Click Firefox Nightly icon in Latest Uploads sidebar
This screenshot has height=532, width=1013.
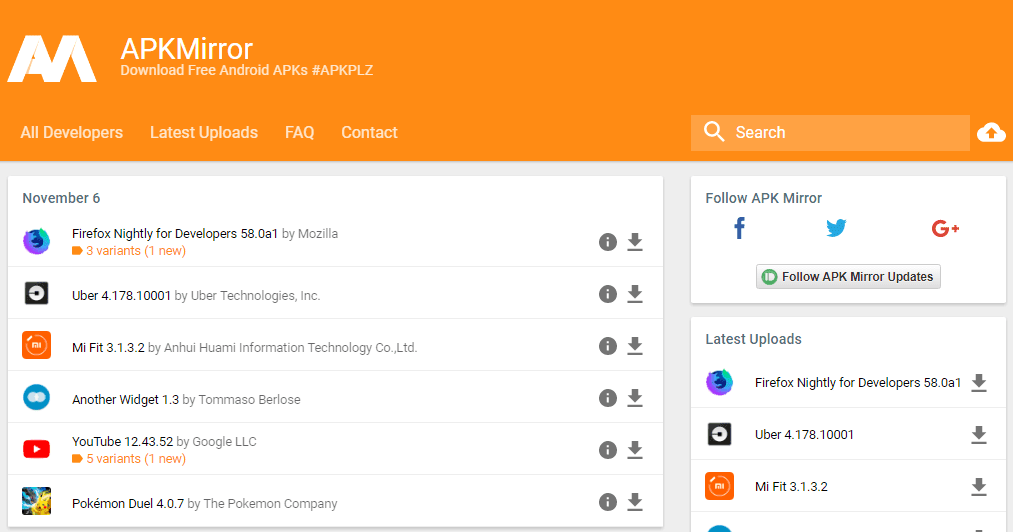[x=720, y=383]
